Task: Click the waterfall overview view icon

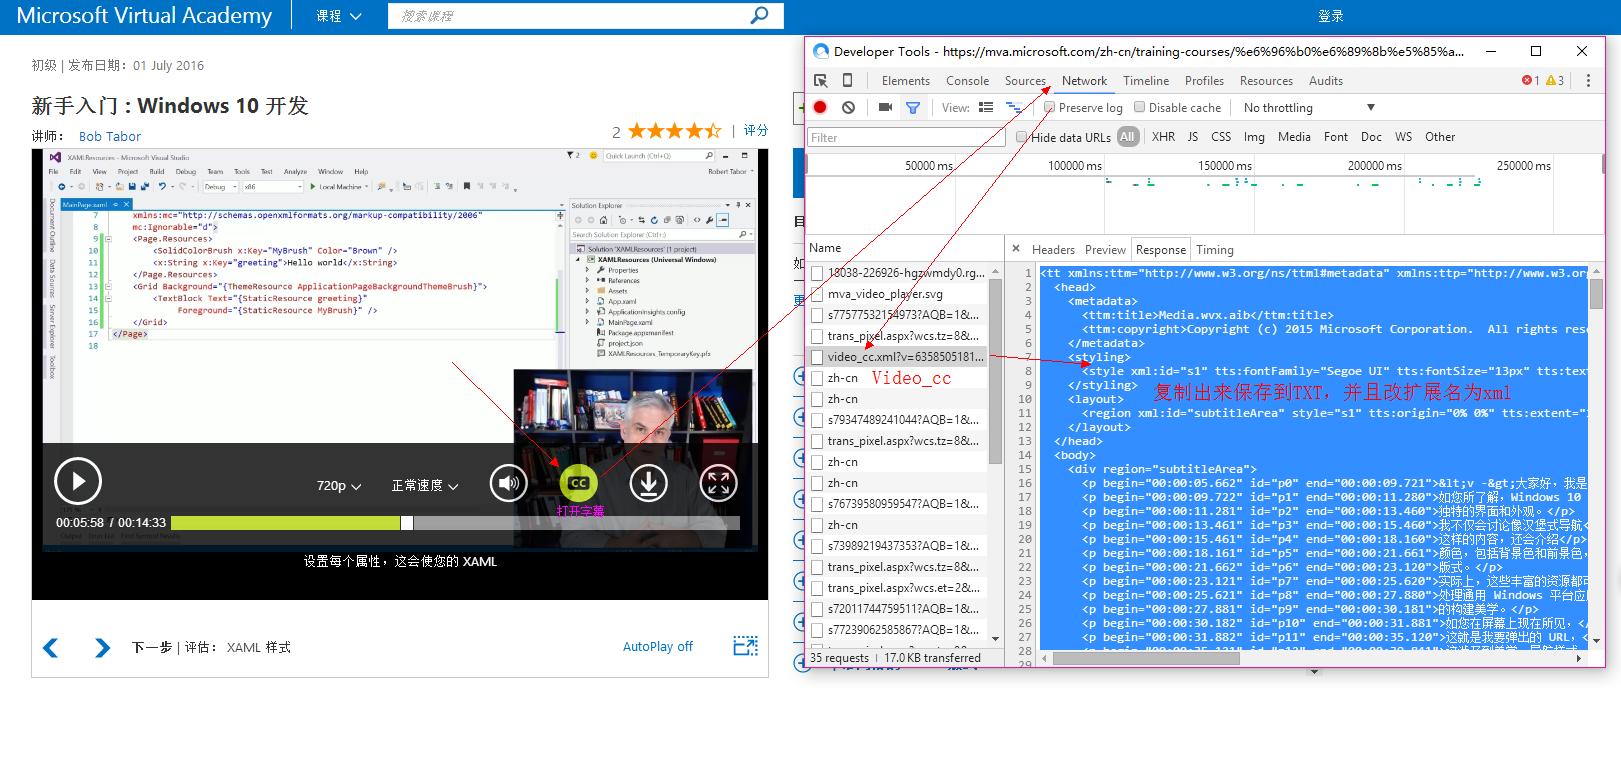Action: coord(1014,108)
